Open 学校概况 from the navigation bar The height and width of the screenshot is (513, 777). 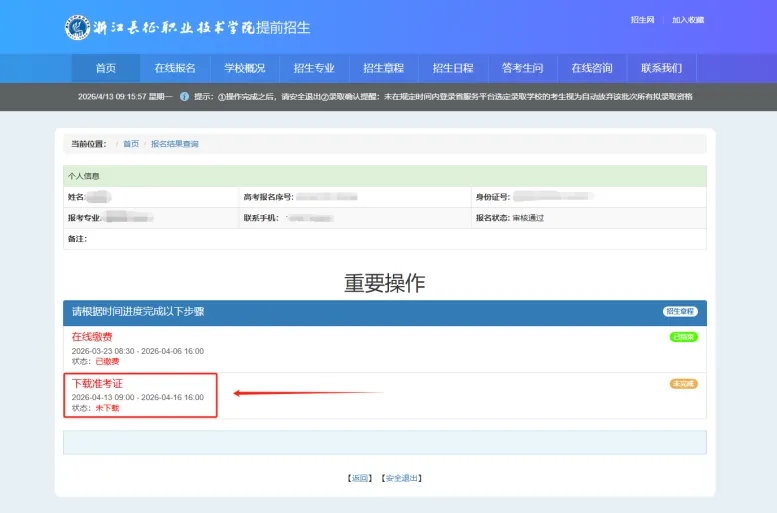pos(244,68)
